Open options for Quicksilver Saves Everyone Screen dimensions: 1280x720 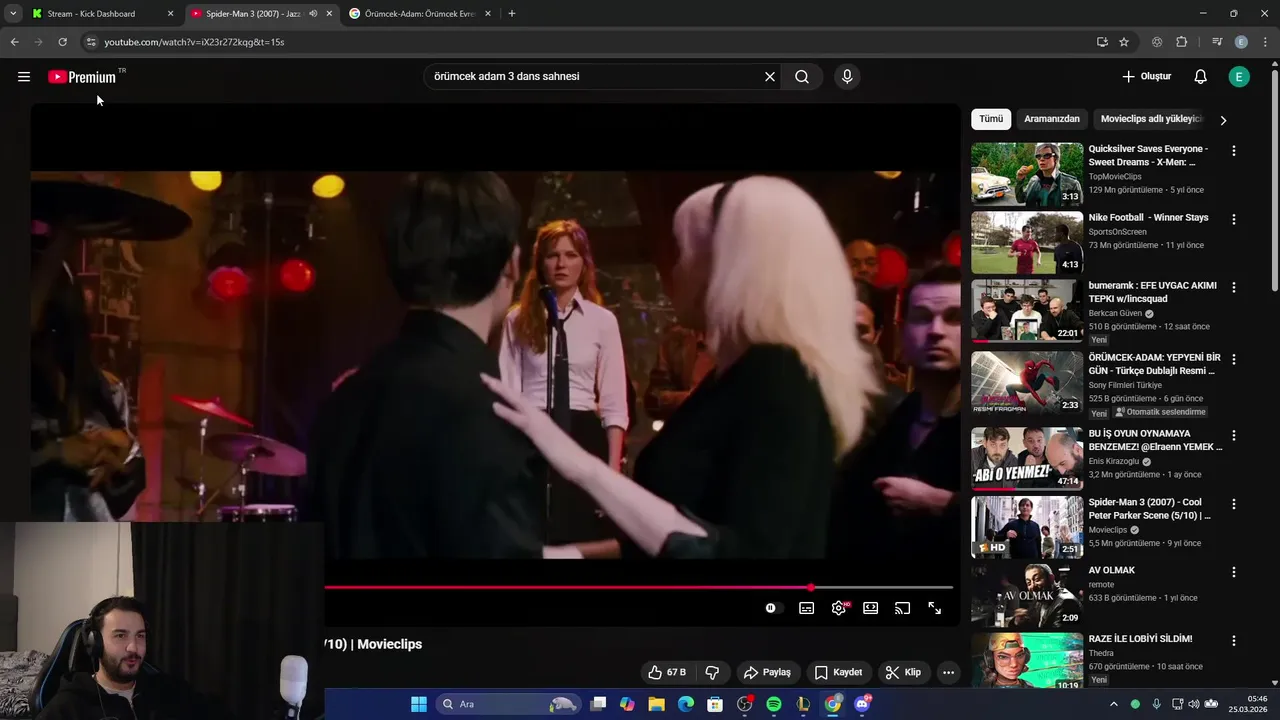[1233, 151]
